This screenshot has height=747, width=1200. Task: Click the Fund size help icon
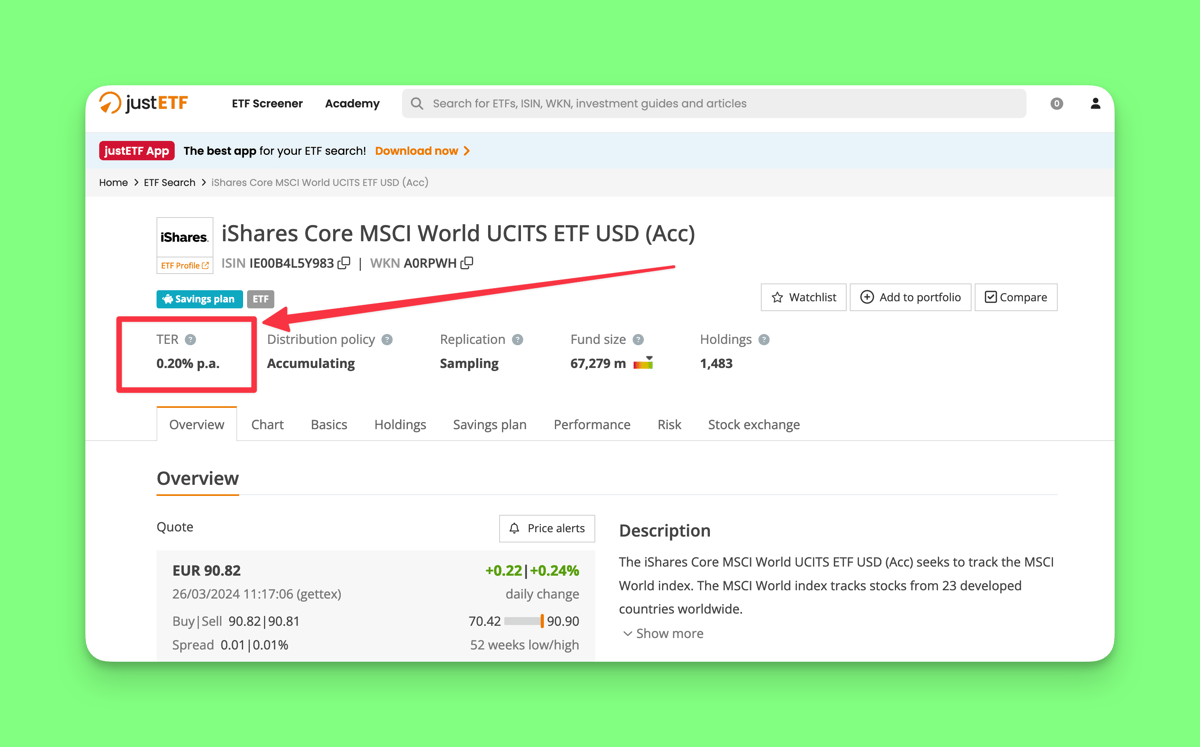(638, 340)
